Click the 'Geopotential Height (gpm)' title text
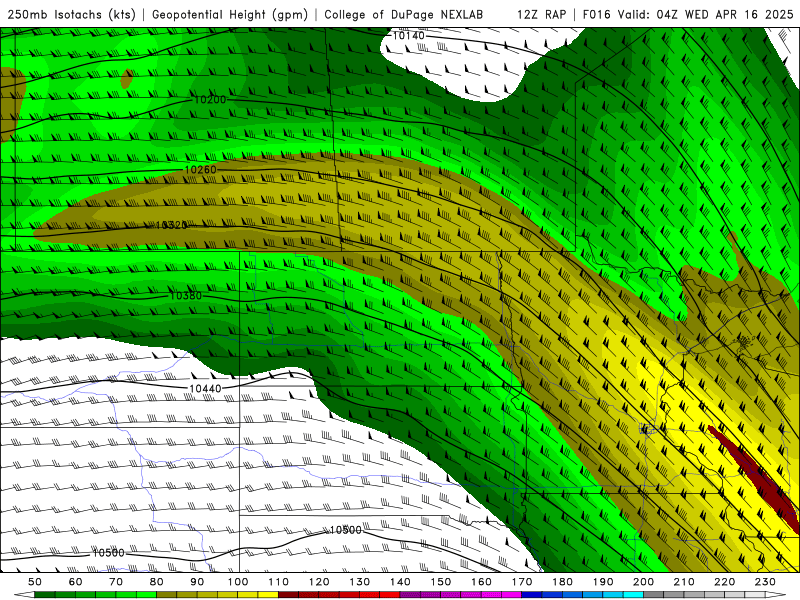 230,14
